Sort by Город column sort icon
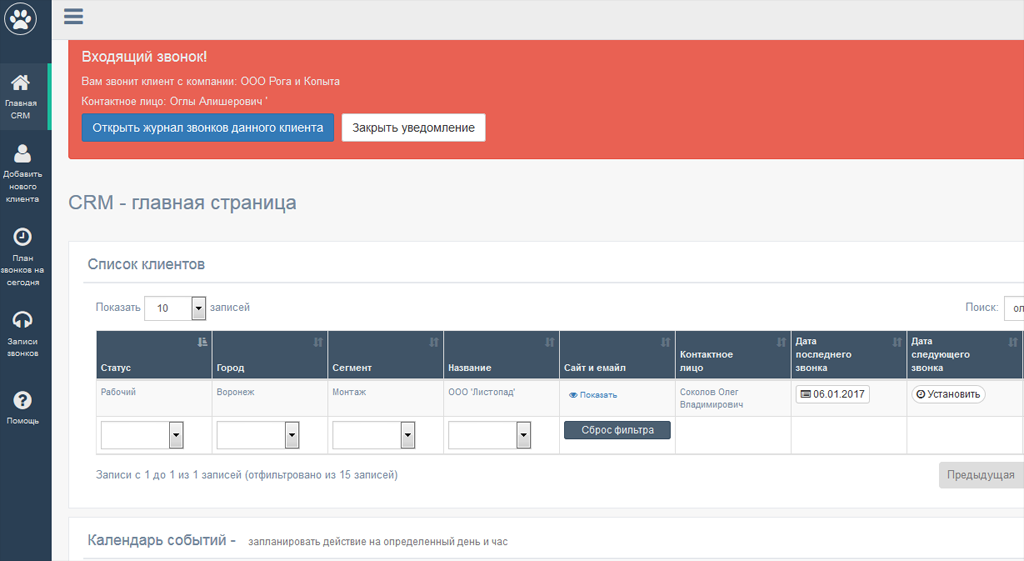 [x=318, y=342]
